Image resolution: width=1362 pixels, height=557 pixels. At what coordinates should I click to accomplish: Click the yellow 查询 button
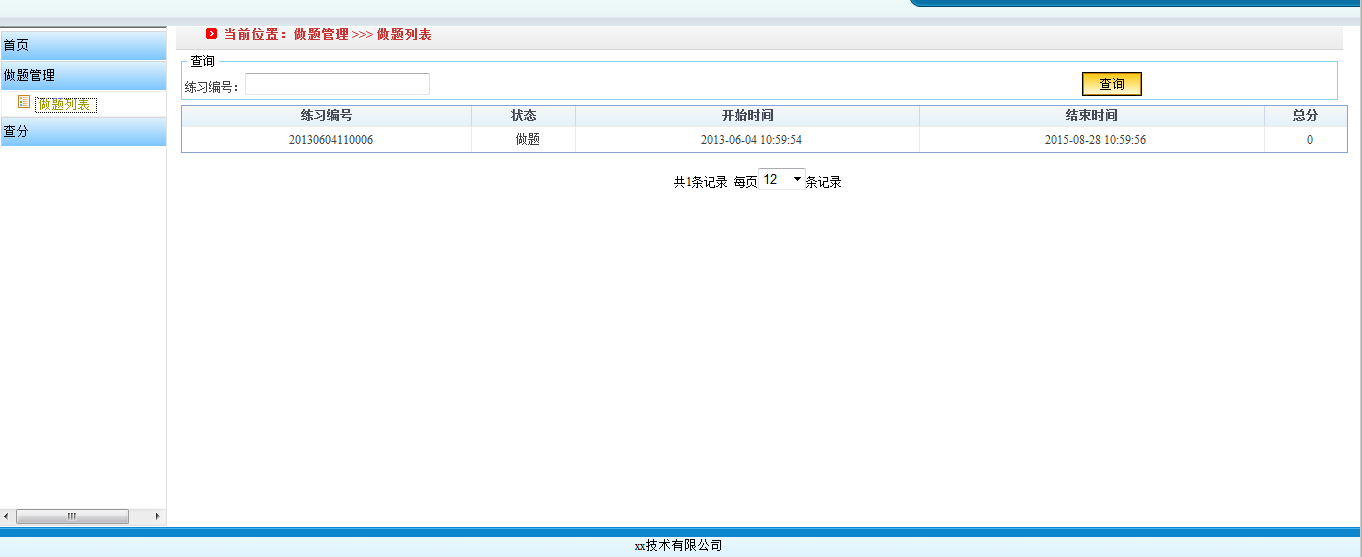click(1112, 84)
